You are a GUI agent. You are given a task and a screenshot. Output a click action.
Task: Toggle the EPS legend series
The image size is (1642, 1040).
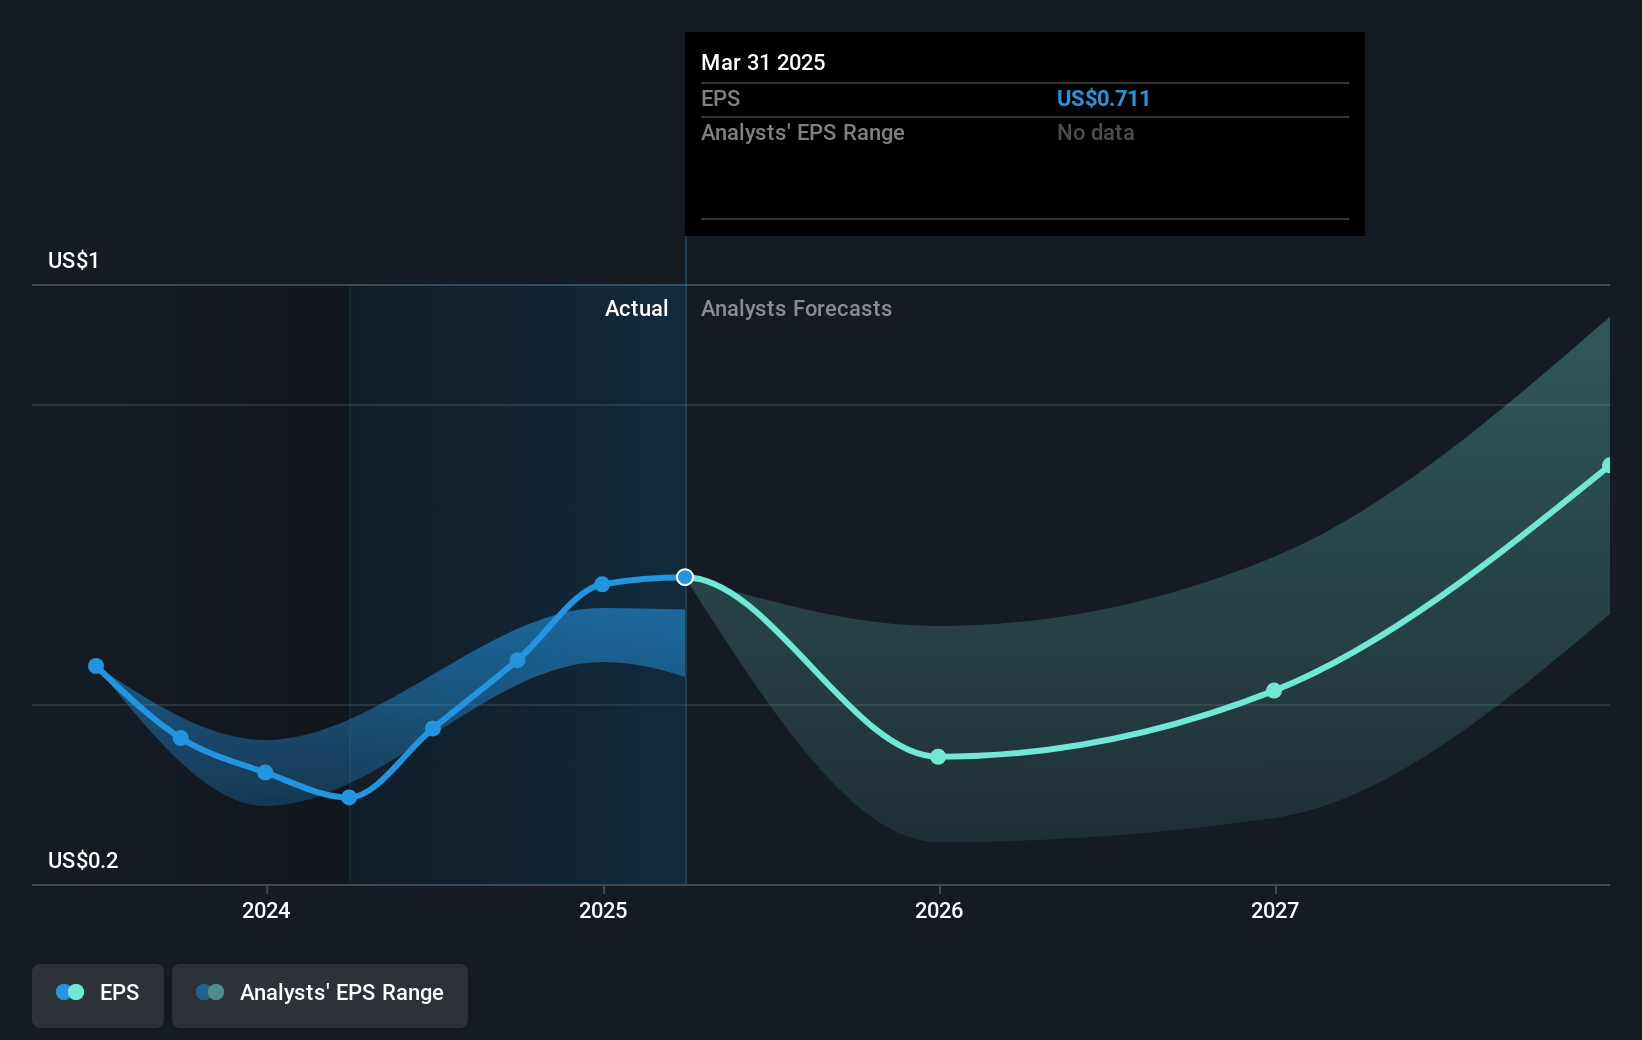coord(98,995)
